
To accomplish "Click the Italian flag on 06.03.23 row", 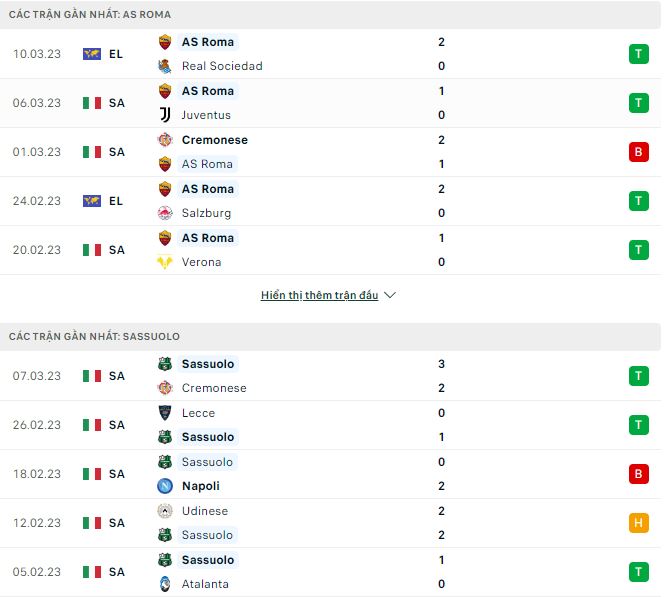I will click(92, 103).
